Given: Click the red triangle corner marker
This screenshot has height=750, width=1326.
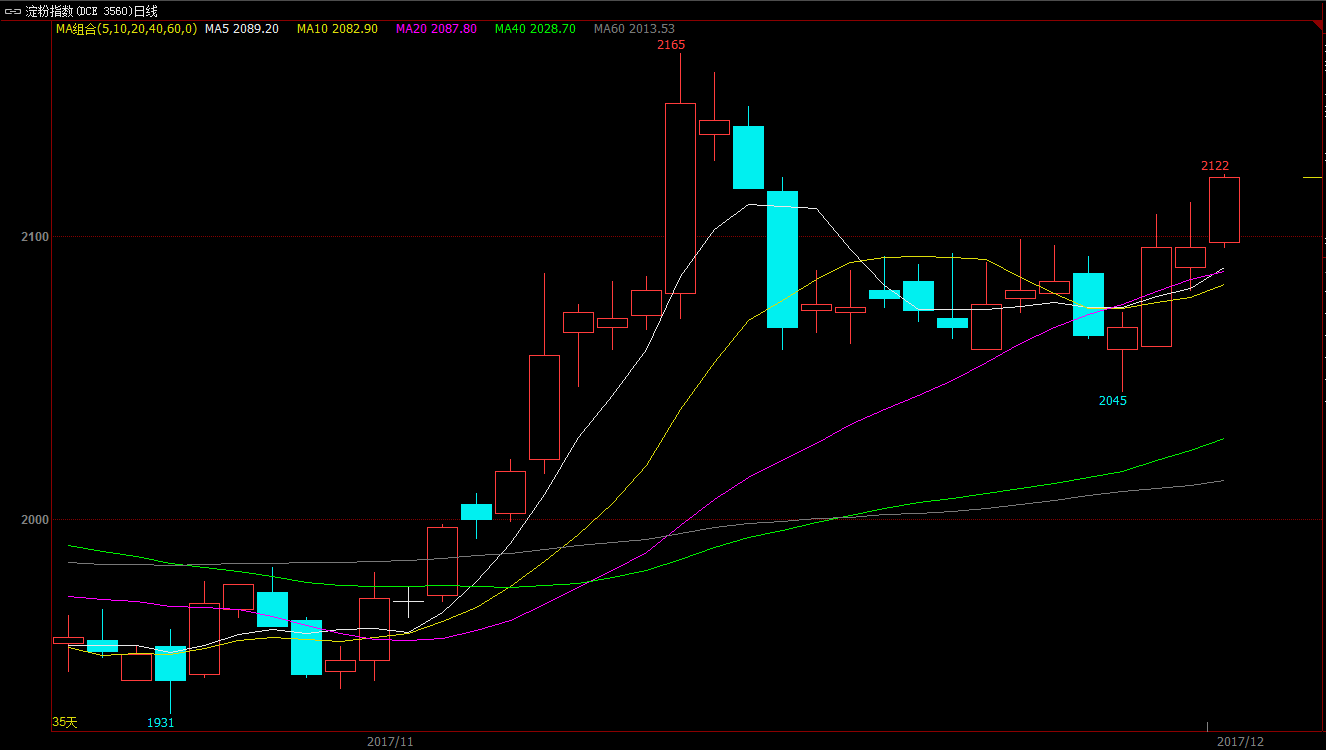Looking at the screenshot, I should click(x=1320, y=26).
